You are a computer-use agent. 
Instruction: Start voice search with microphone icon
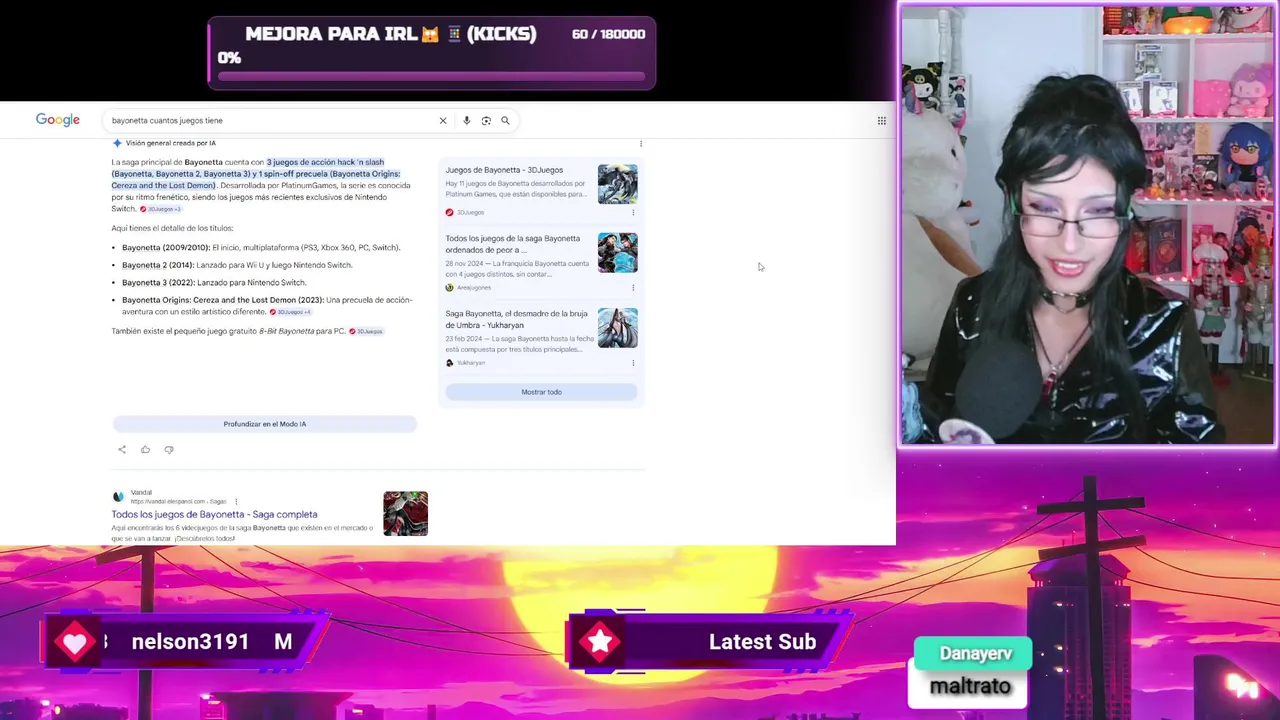pos(466,121)
